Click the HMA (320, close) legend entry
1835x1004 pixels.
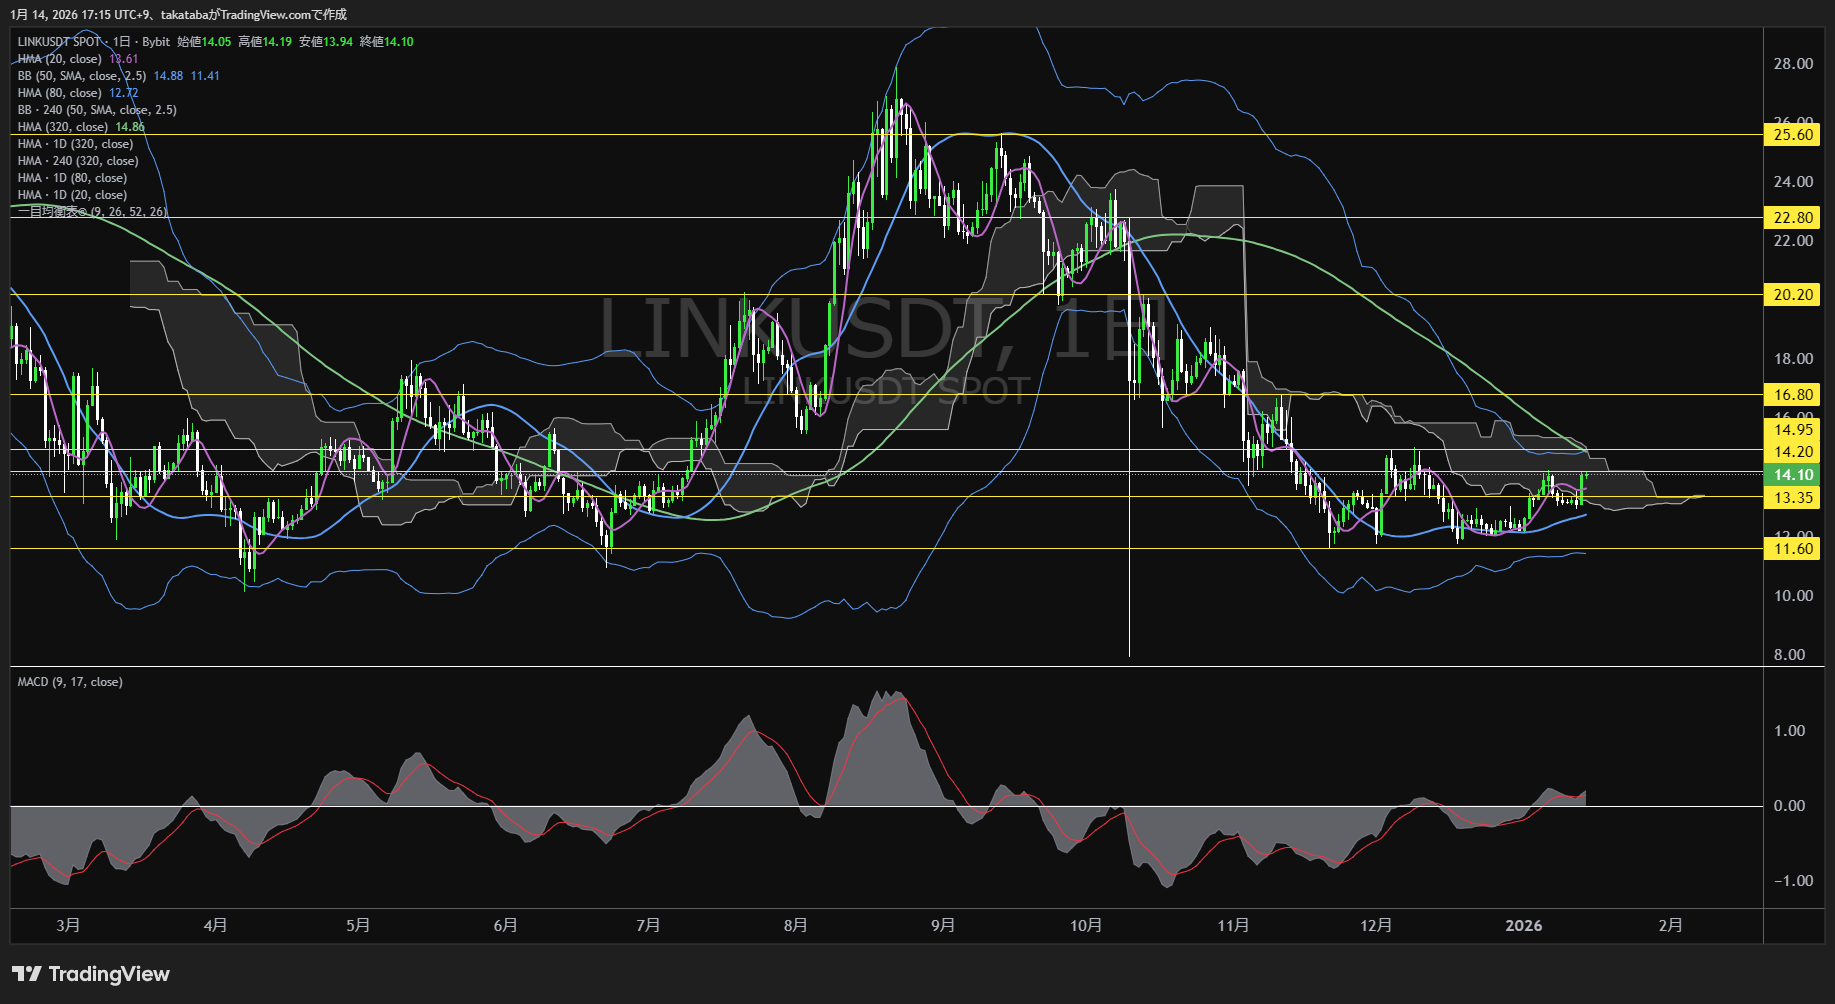click(x=63, y=127)
